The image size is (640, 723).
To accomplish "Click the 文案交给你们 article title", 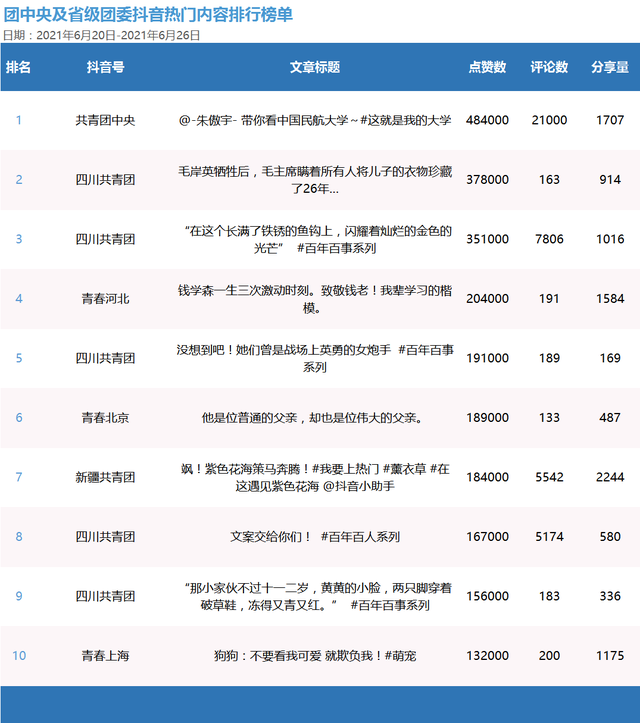I will 315,537.
